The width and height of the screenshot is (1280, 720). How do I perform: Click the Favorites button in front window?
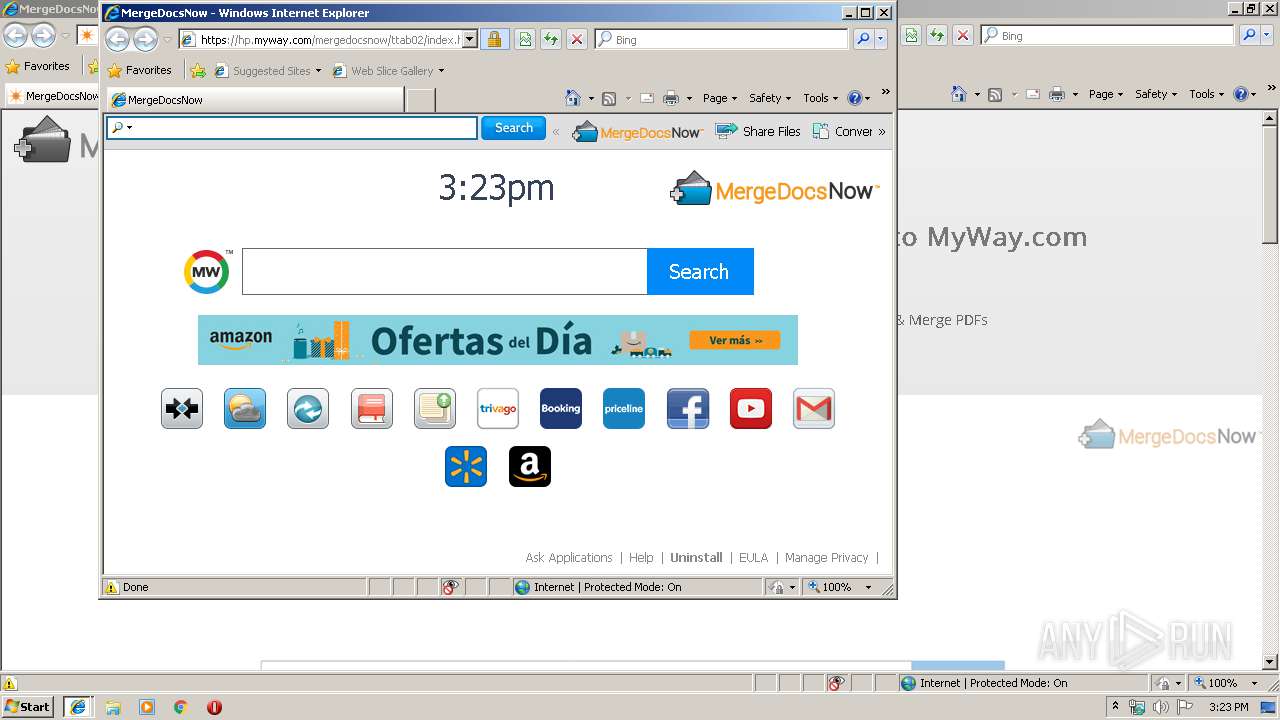click(x=140, y=70)
